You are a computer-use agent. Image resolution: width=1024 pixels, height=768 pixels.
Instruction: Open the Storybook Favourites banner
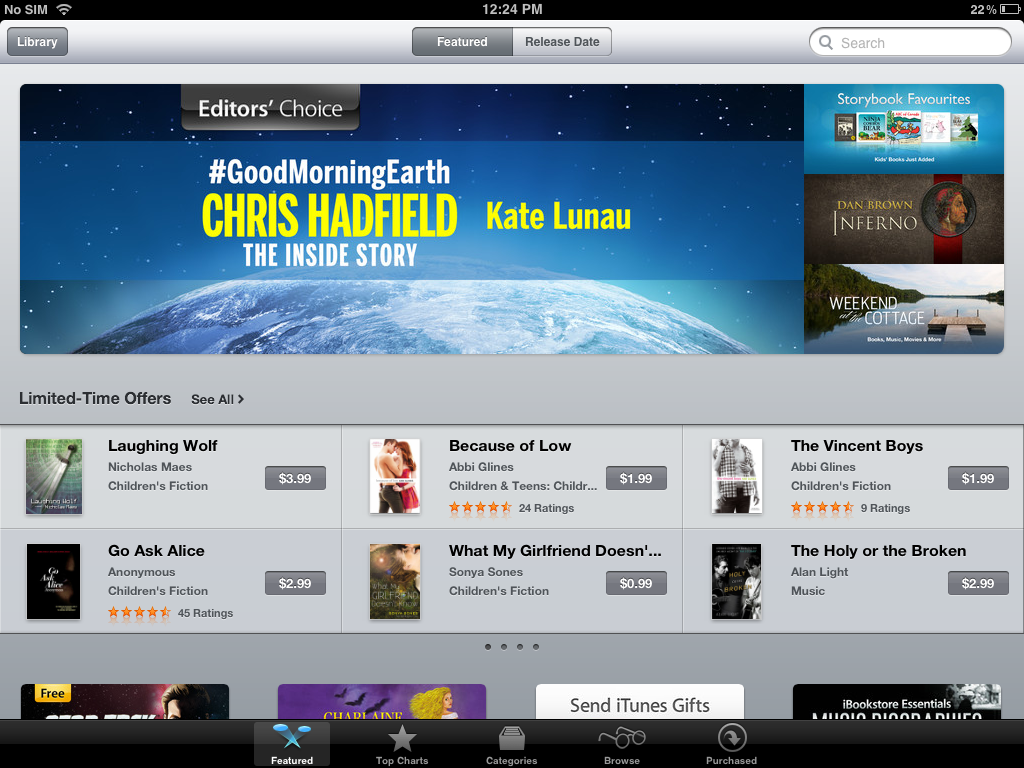pyautogui.click(x=904, y=129)
